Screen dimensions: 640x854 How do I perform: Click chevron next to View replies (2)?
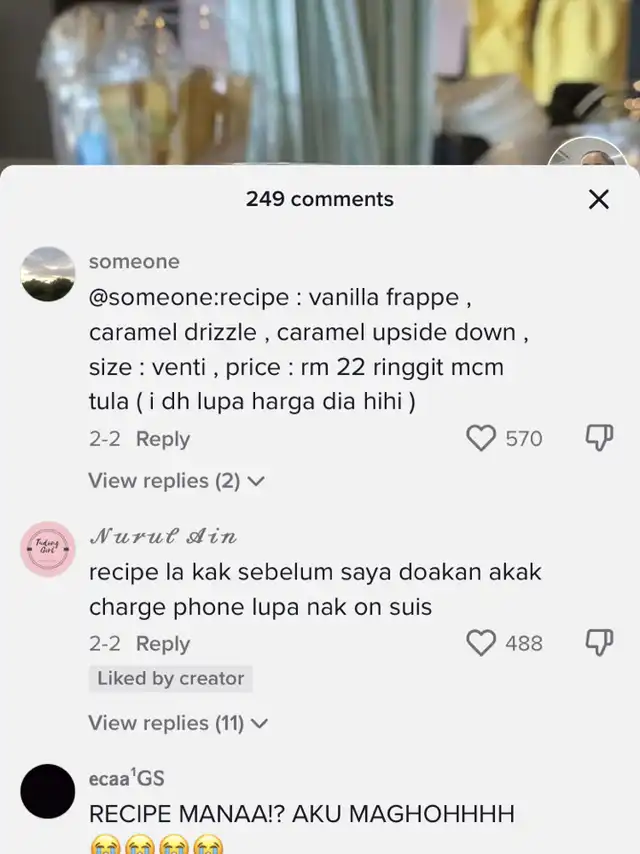pyautogui.click(x=256, y=481)
